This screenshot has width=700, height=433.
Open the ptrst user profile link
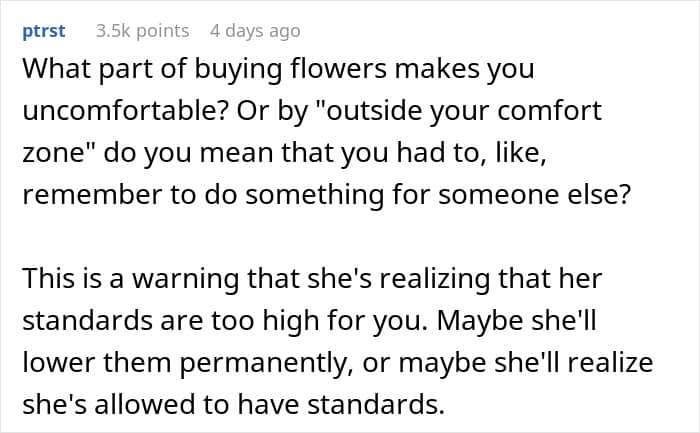click(x=44, y=31)
